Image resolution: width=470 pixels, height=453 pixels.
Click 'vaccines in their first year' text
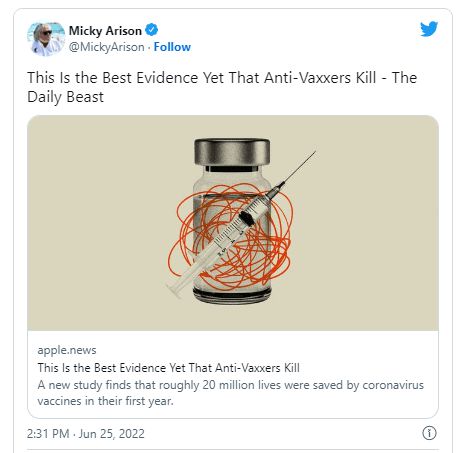tap(105, 401)
